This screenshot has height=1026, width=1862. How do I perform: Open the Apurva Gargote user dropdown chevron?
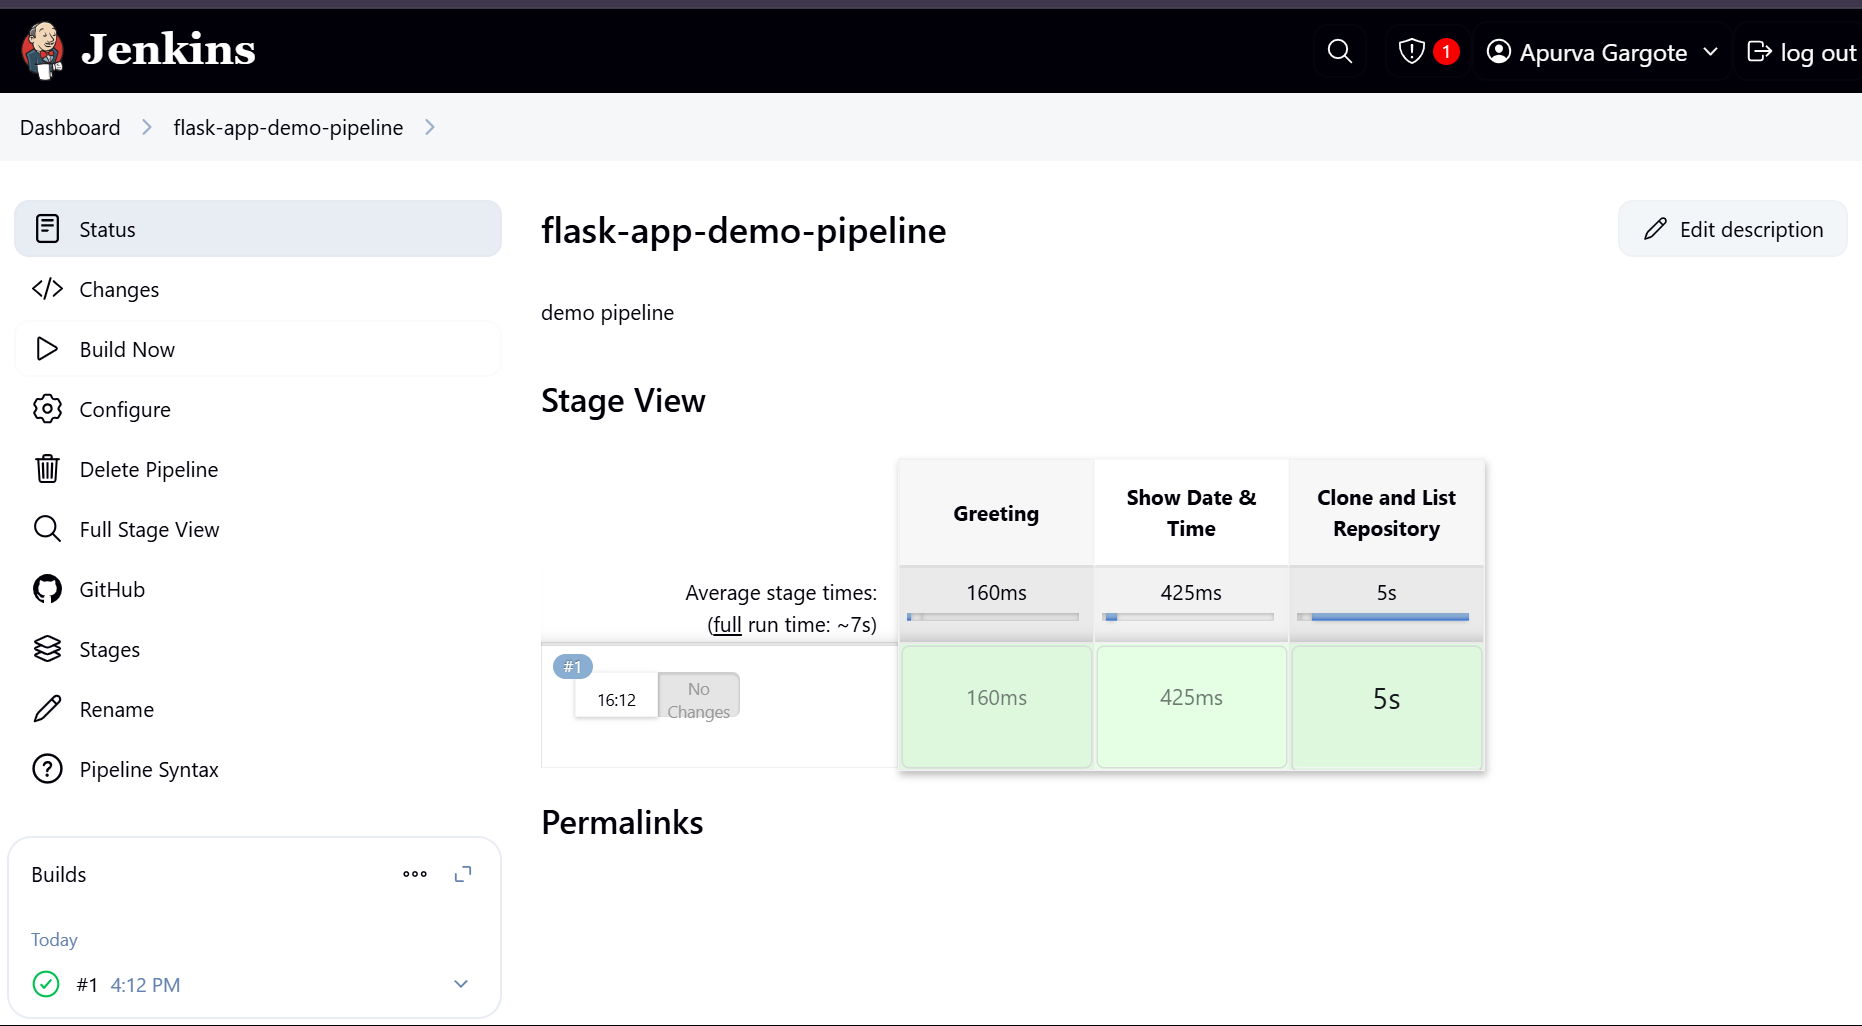pyautogui.click(x=1710, y=51)
